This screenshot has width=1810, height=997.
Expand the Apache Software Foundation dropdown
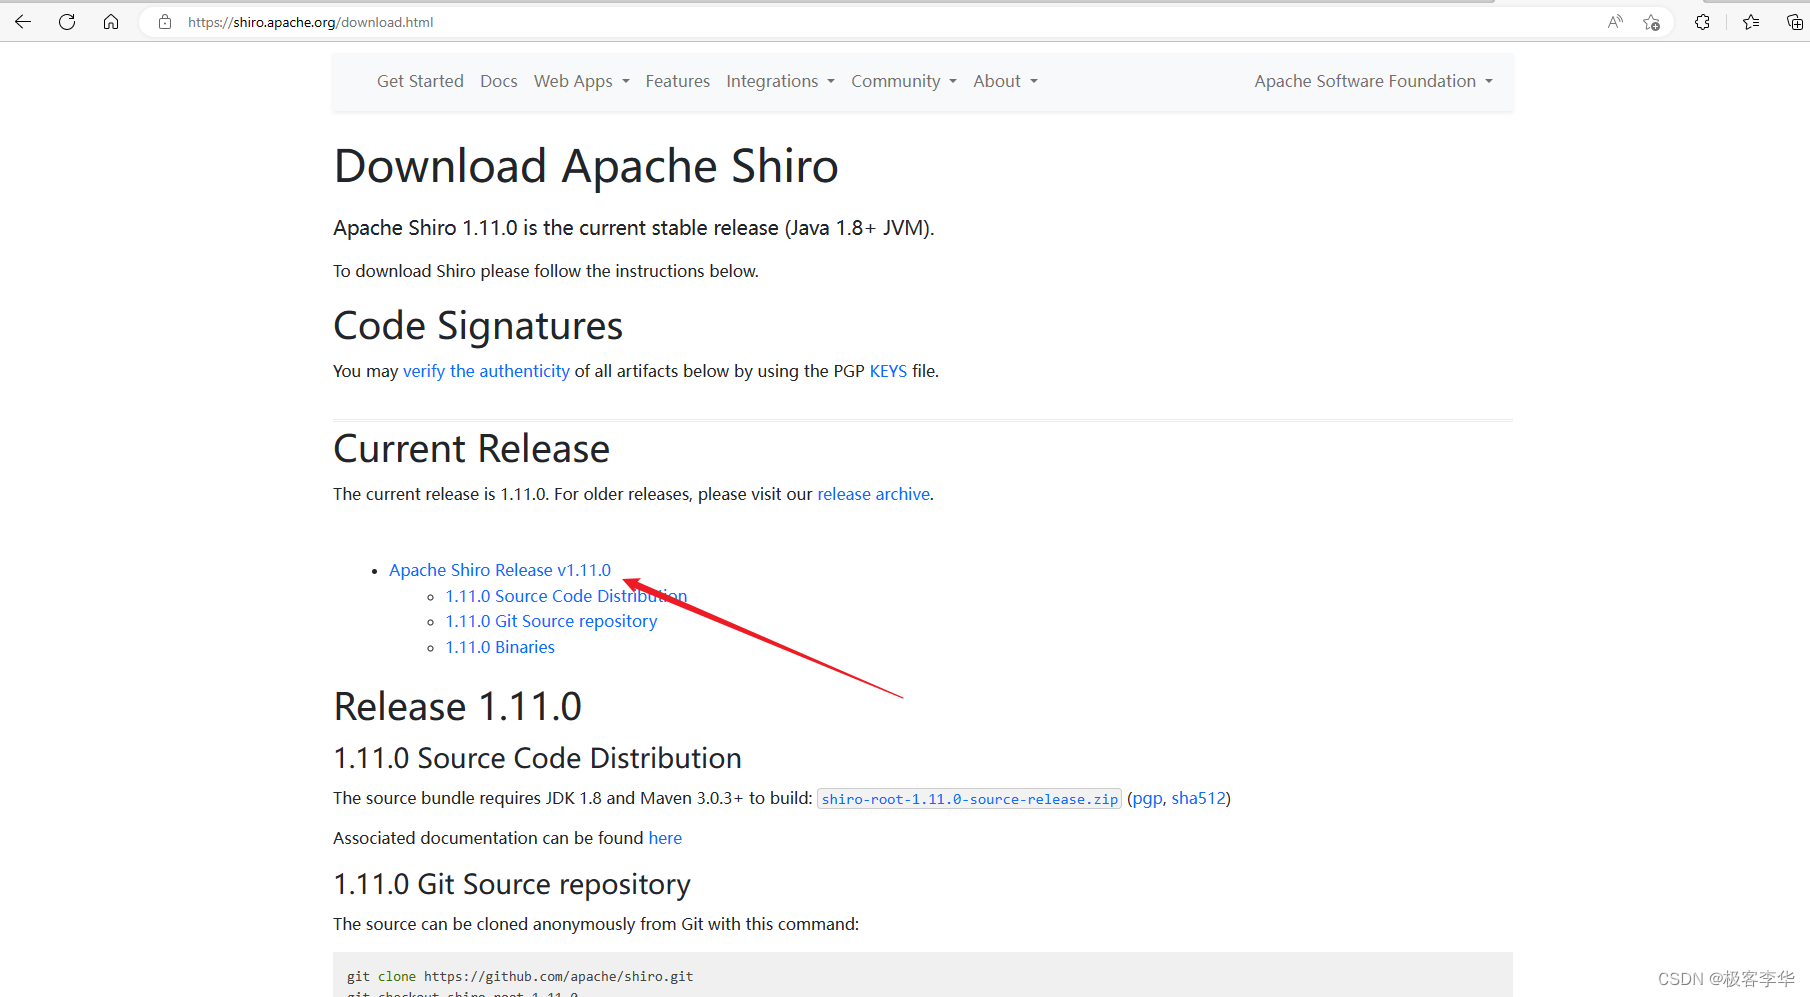pos(1373,81)
